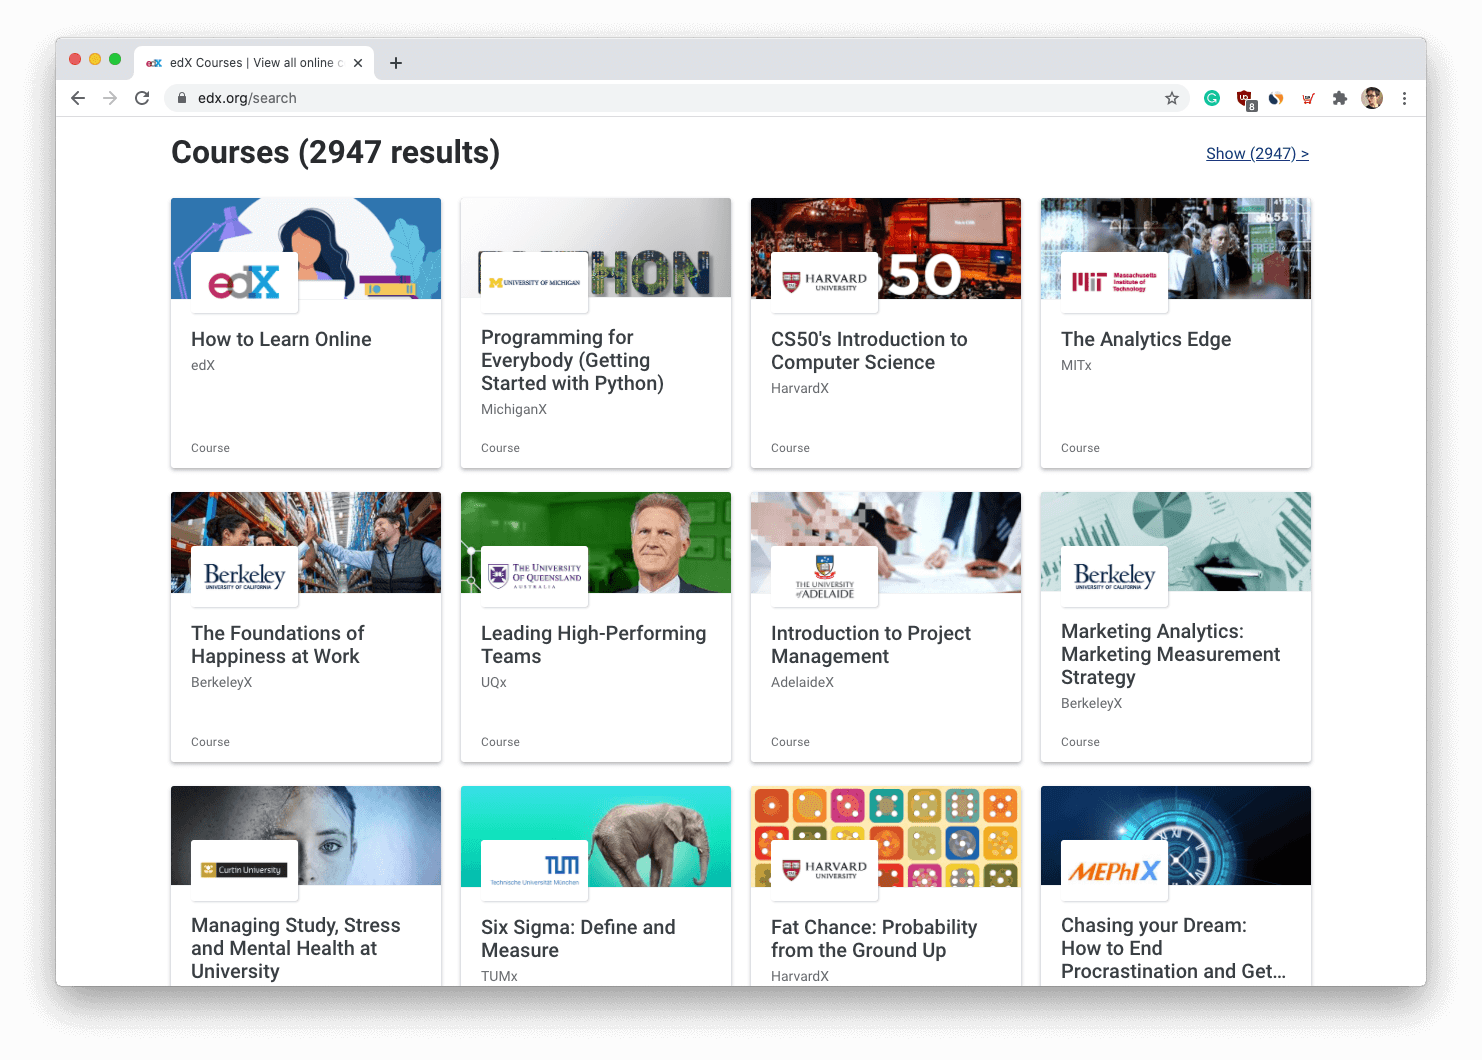The width and height of the screenshot is (1482, 1060).
Task: Click BerkeleyX under Happiness at Work
Action: 221,682
